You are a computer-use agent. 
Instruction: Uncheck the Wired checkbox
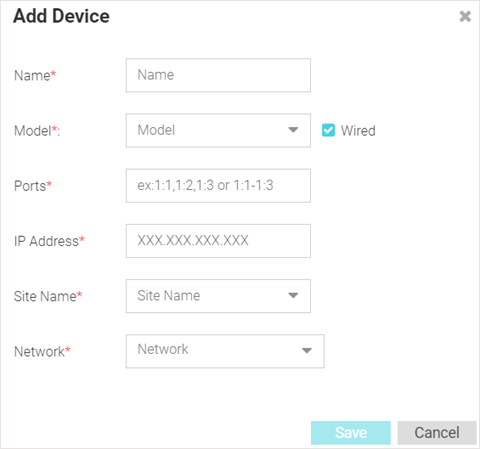point(328,130)
